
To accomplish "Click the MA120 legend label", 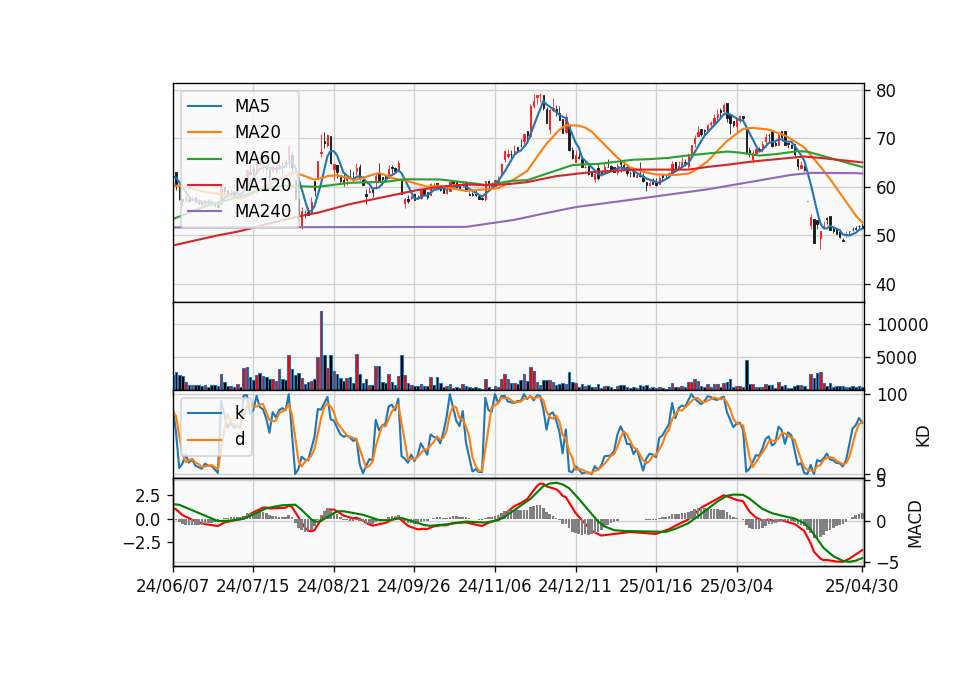I will pyautogui.click(x=263, y=184).
